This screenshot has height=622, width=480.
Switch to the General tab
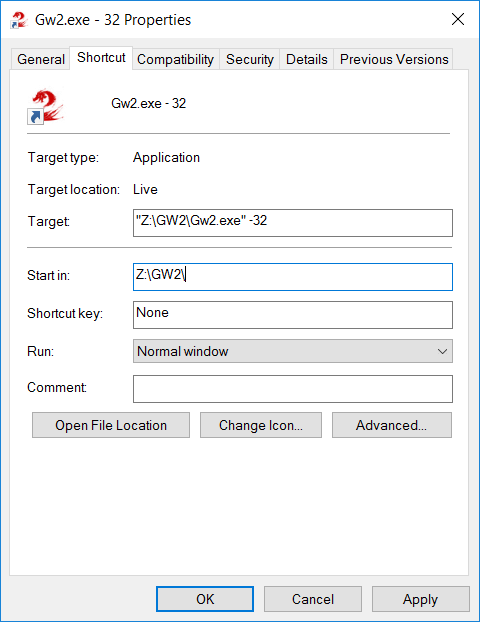pos(40,59)
